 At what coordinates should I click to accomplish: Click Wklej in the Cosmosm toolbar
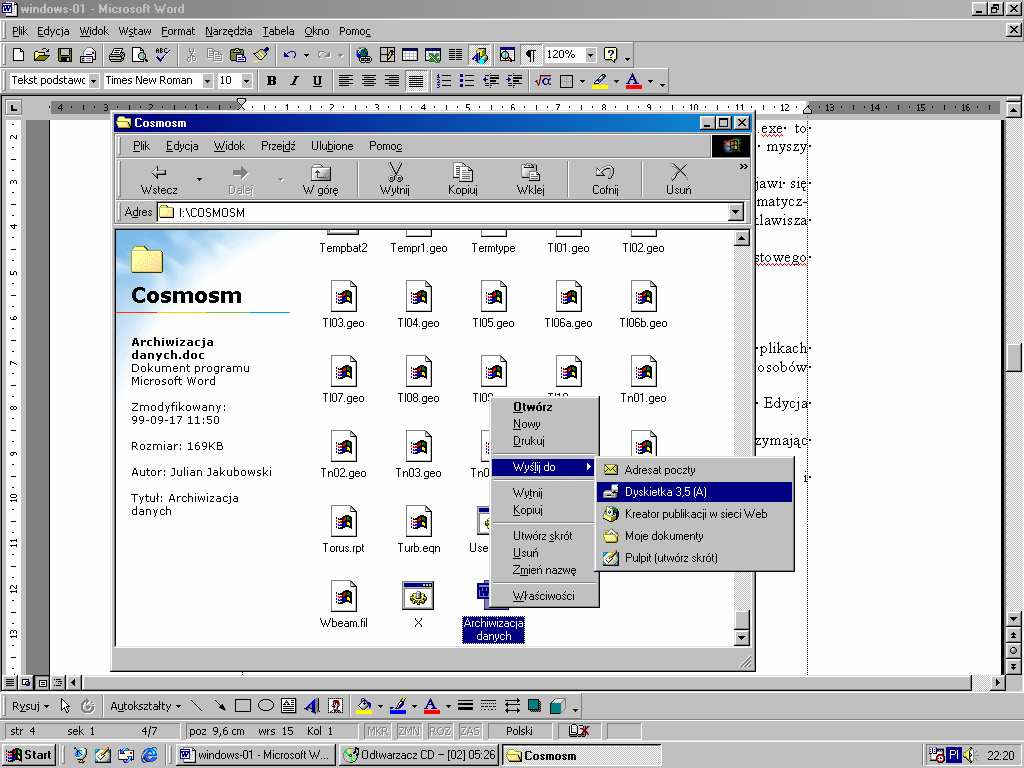point(530,180)
